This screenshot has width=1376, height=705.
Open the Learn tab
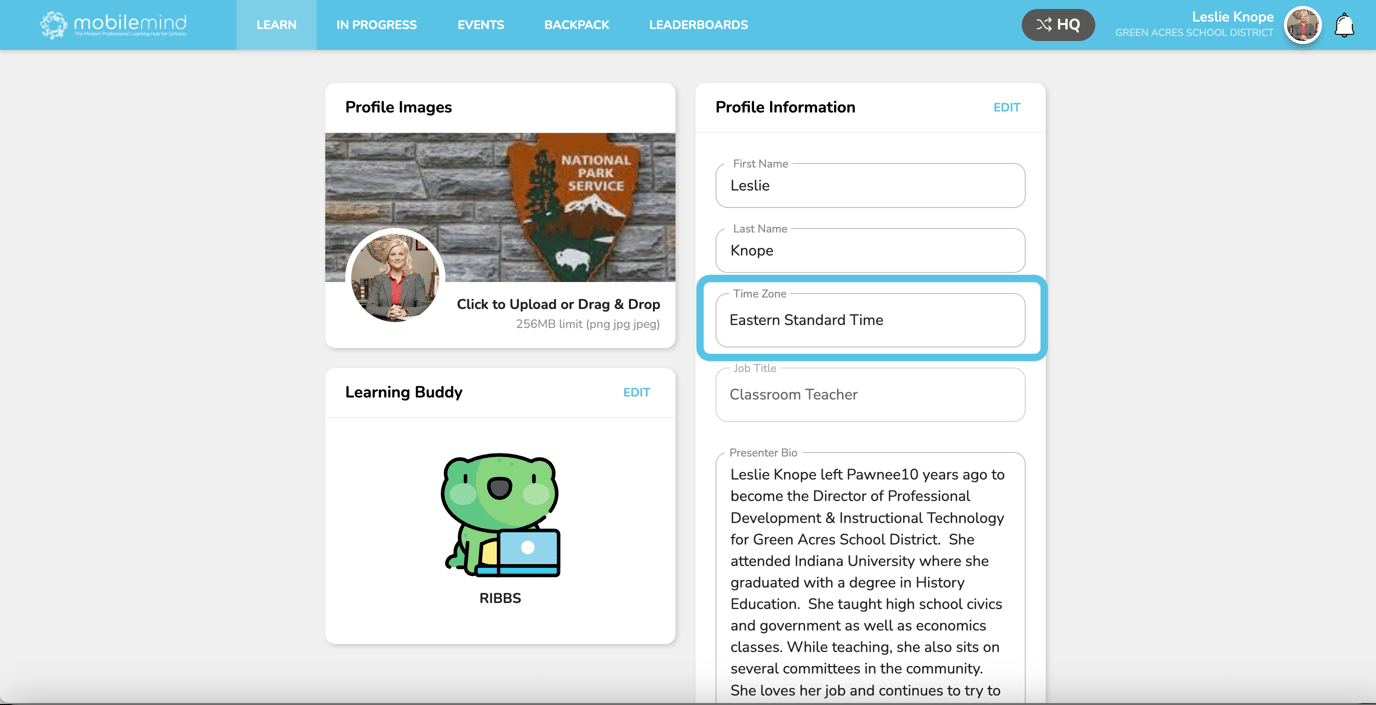pyautogui.click(x=276, y=25)
